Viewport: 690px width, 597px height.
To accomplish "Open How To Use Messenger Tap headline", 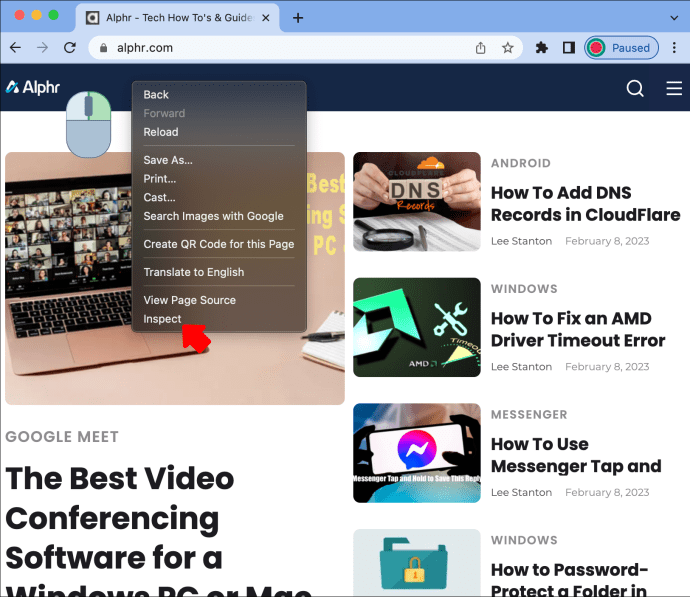I will (x=576, y=455).
